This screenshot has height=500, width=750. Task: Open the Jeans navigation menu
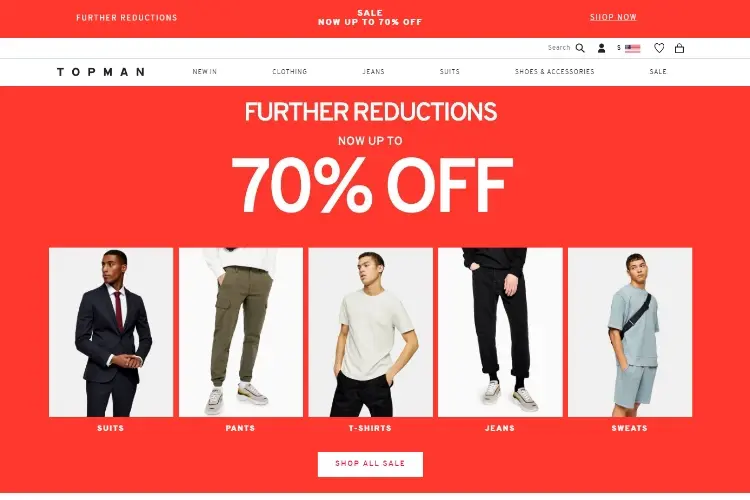374,72
